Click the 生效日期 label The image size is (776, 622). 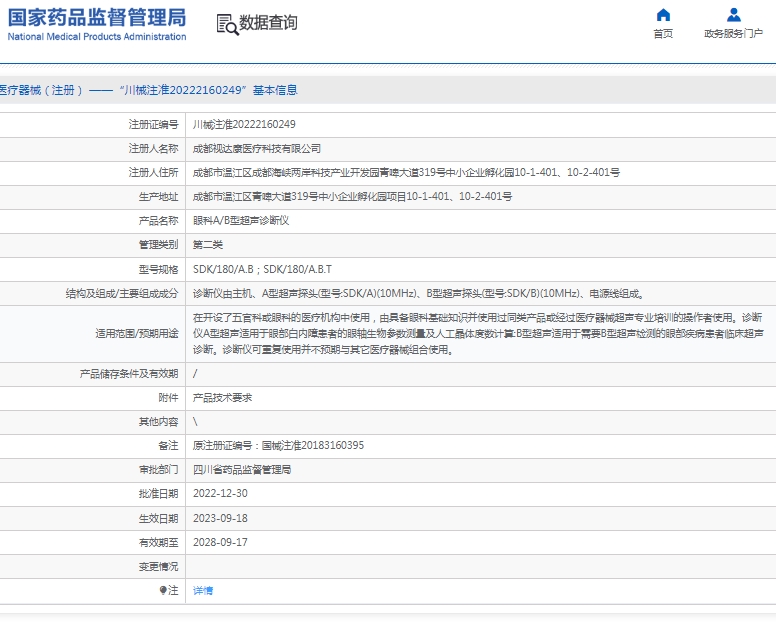point(158,518)
